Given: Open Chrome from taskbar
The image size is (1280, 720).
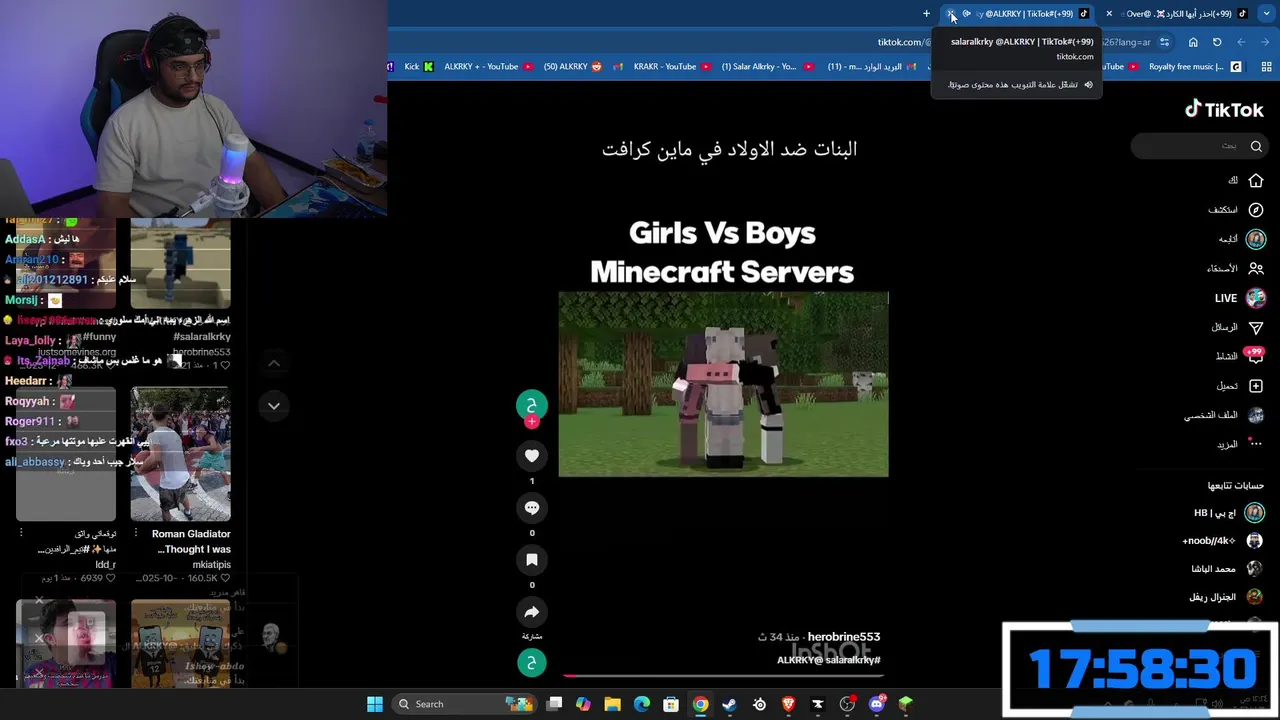Looking at the screenshot, I should pos(700,704).
